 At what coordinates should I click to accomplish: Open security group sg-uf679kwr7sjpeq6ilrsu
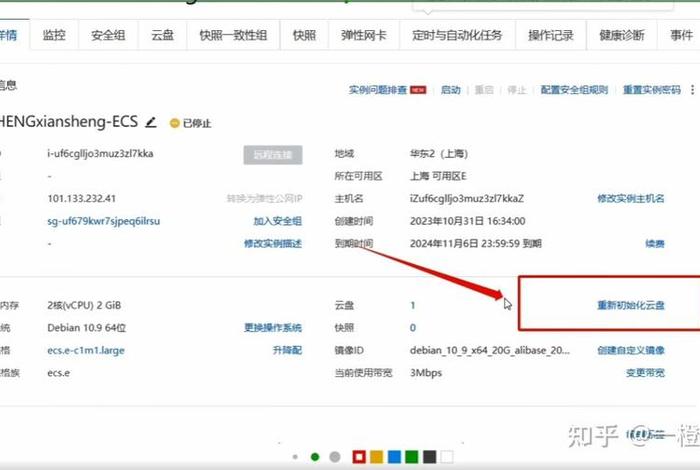pyautogui.click(x=104, y=221)
